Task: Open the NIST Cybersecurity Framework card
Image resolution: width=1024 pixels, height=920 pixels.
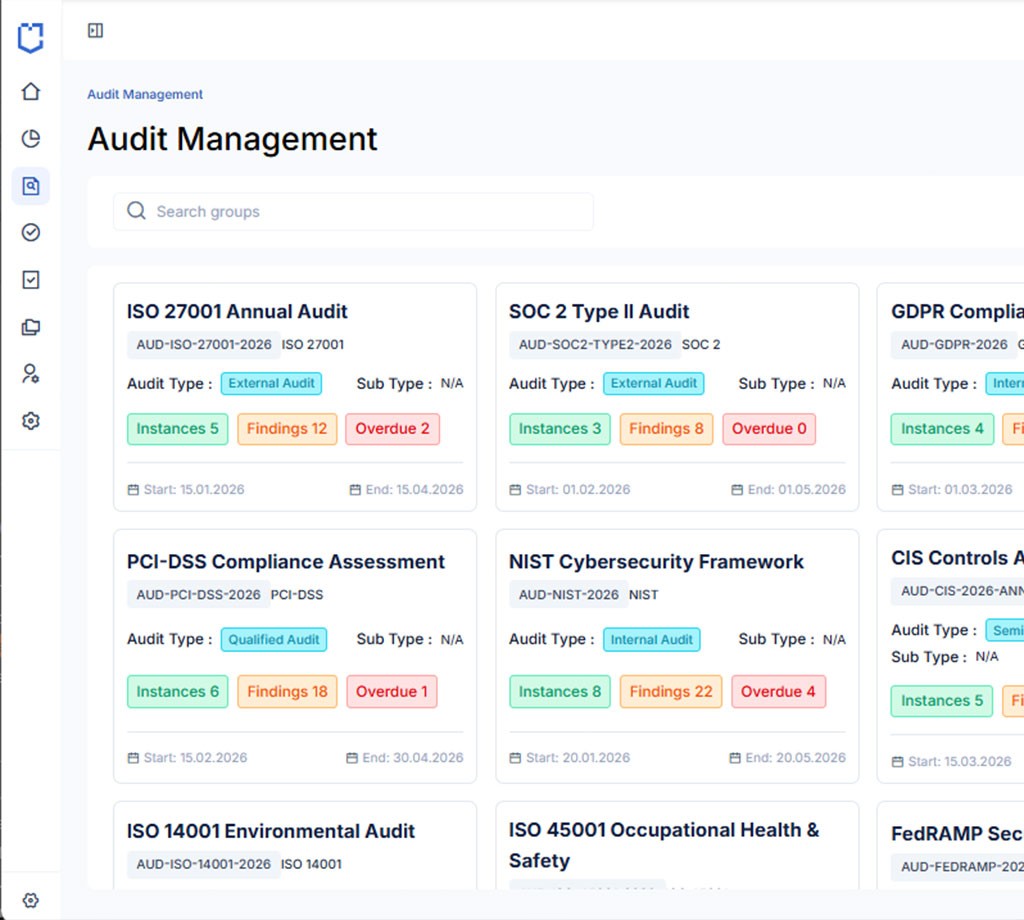Action: (677, 656)
